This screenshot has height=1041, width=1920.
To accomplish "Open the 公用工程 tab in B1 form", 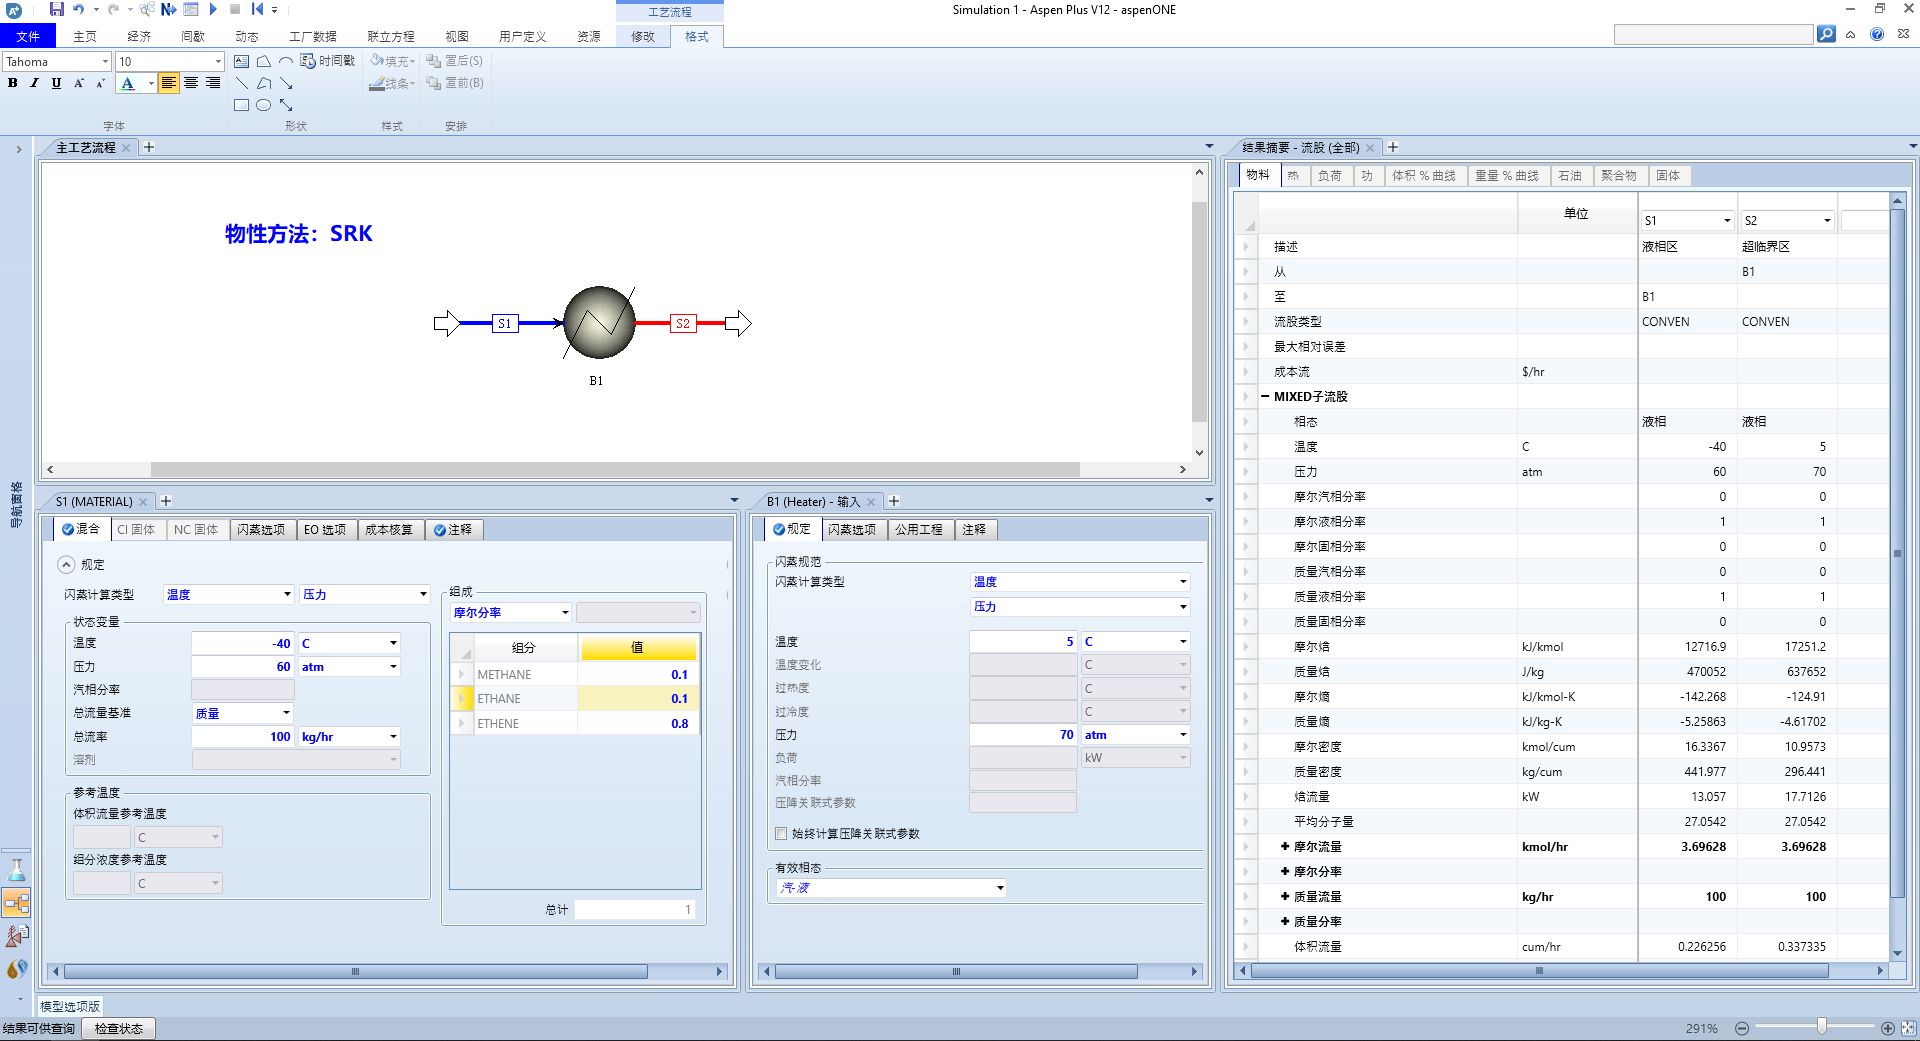I will pyautogui.click(x=918, y=530).
